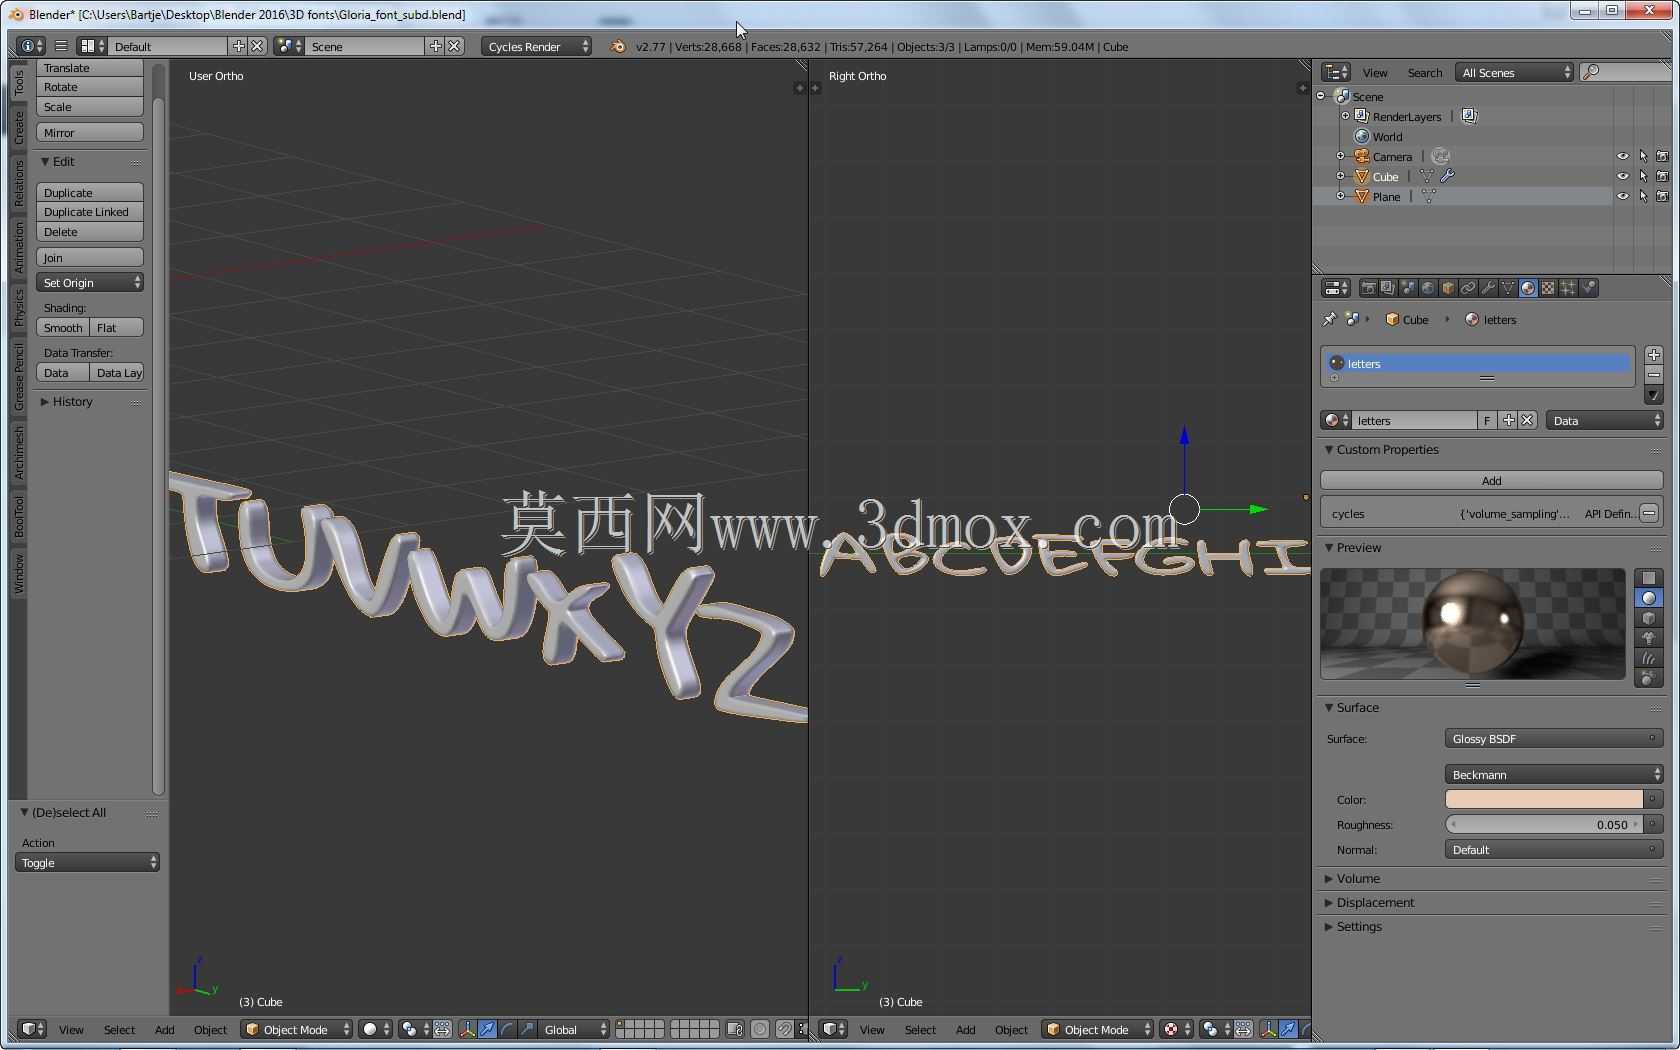Remove the selected material slot with minus
The image size is (1680, 1050).
[x=1654, y=375]
